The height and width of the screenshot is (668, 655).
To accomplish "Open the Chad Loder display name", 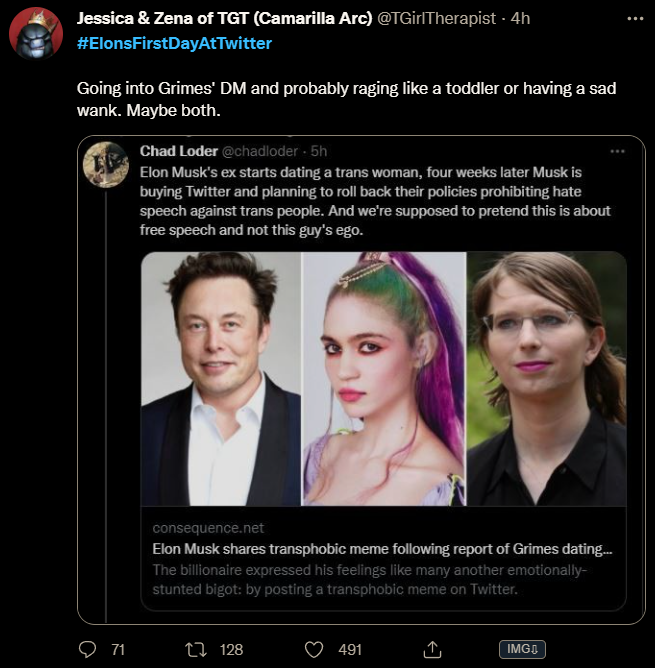I will click(x=177, y=151).
